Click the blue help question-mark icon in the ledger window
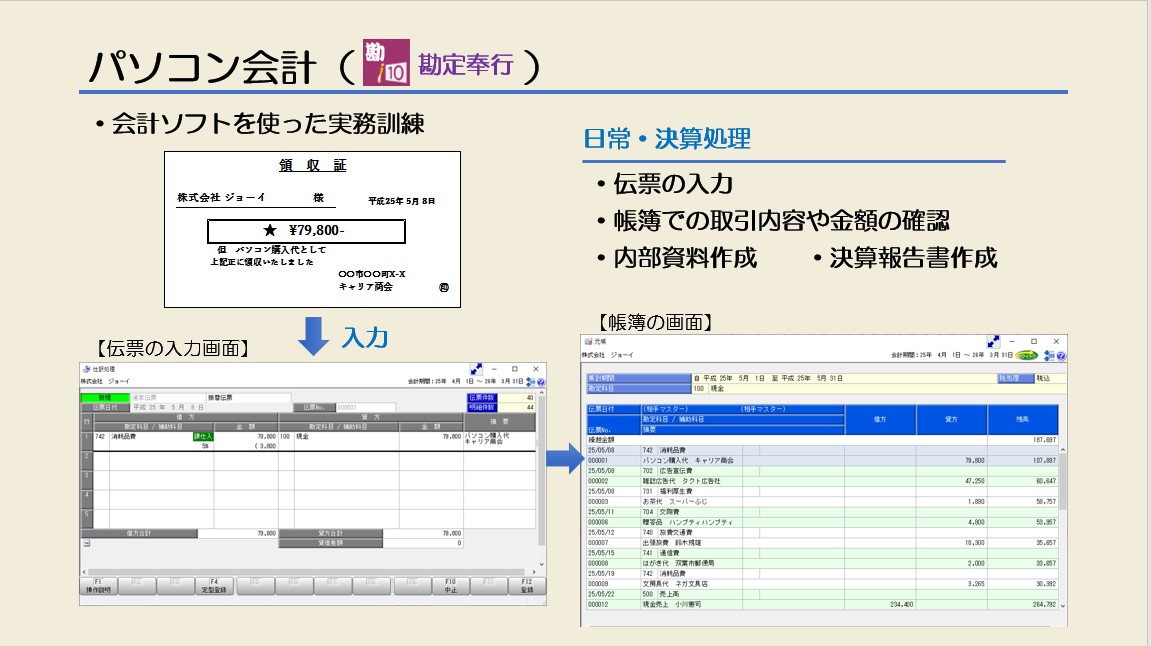This screenshot has height=646, width=1151. coord(1061,355)
